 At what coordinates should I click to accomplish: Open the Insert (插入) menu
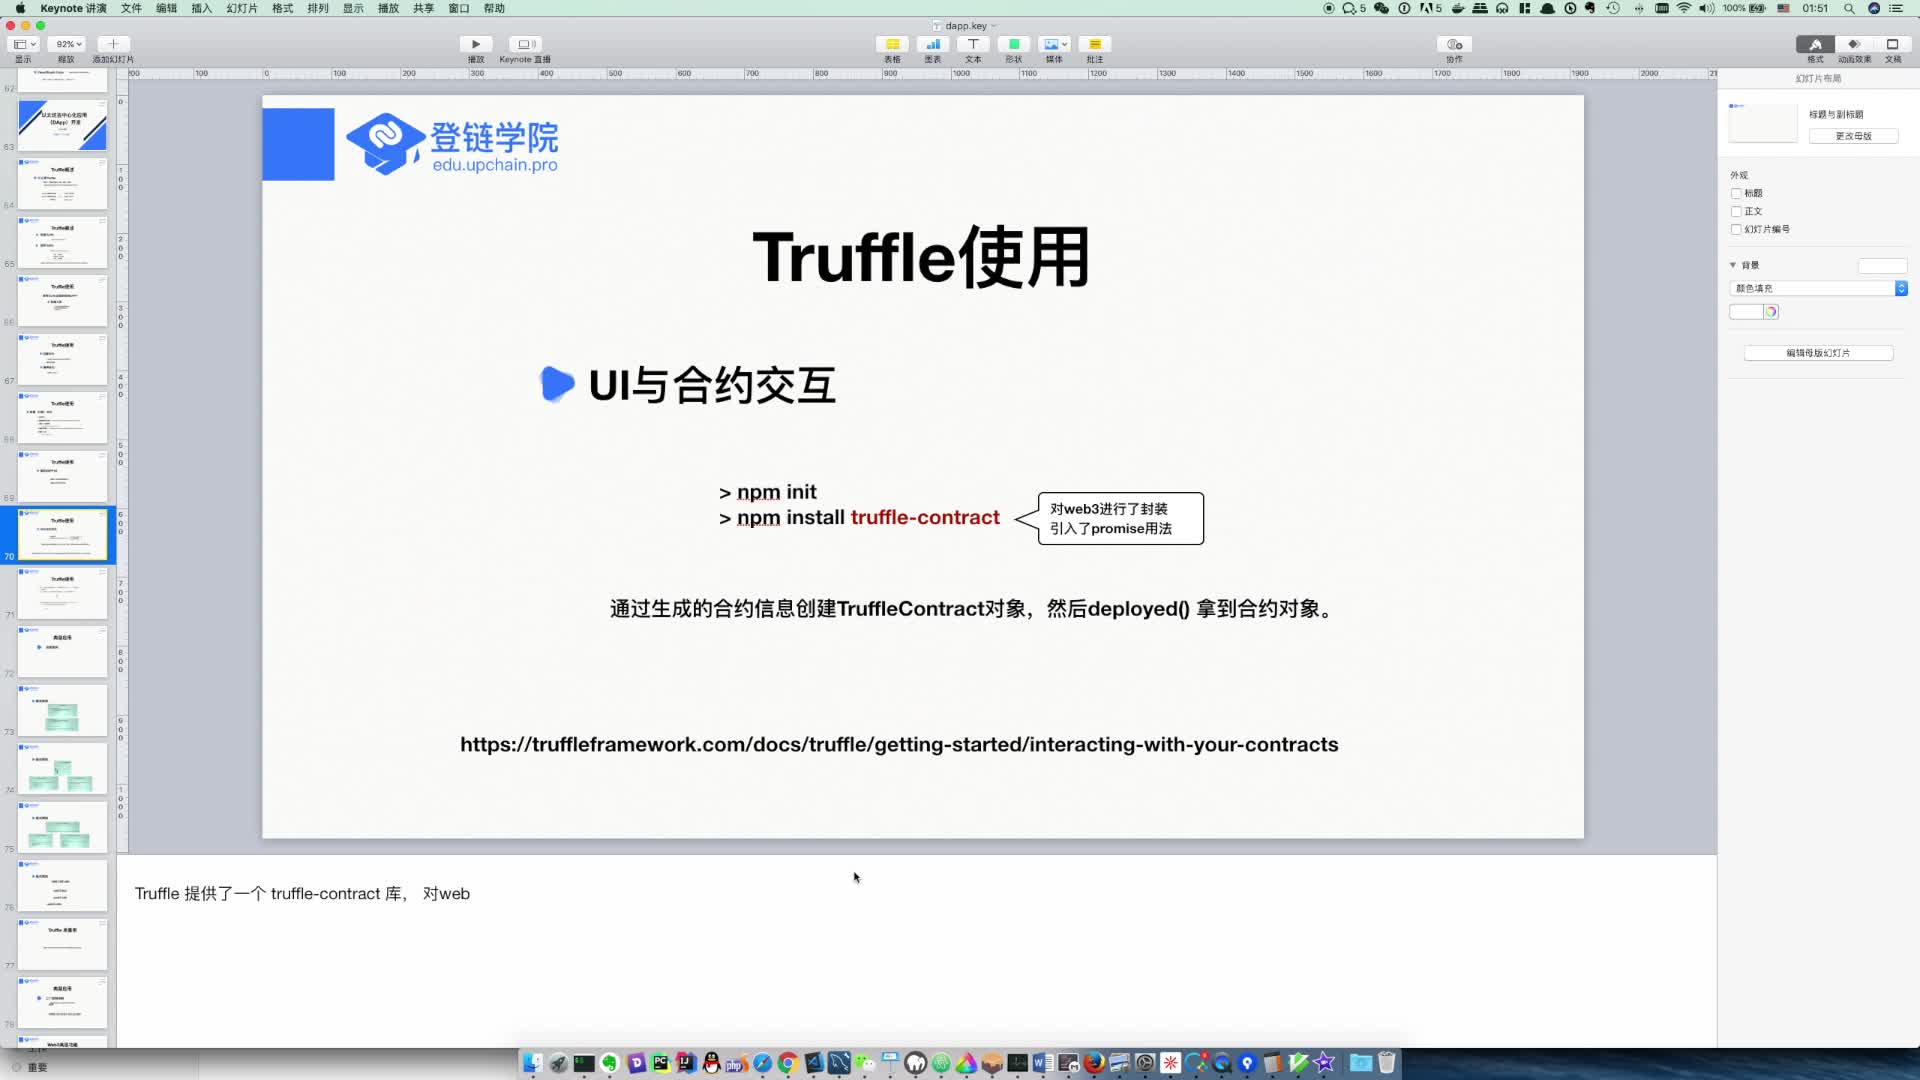click(x=201, y=8)
